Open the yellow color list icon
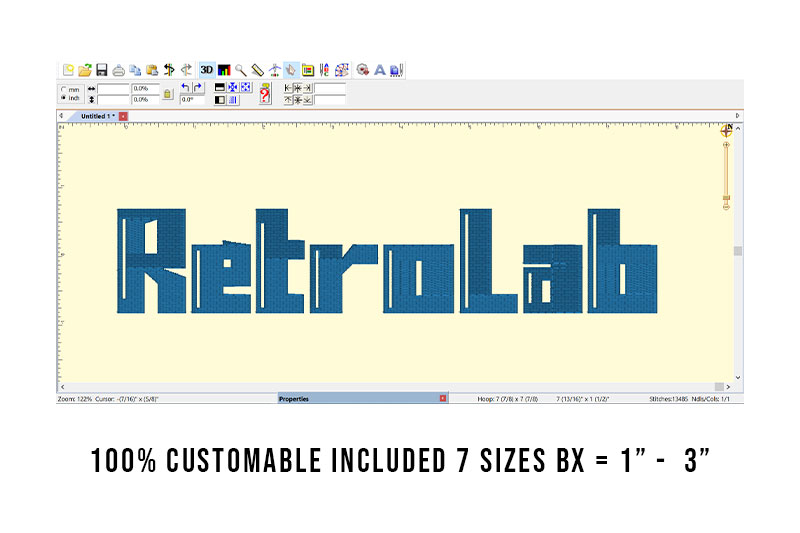The image size is (800, 533). pos(308,70)
